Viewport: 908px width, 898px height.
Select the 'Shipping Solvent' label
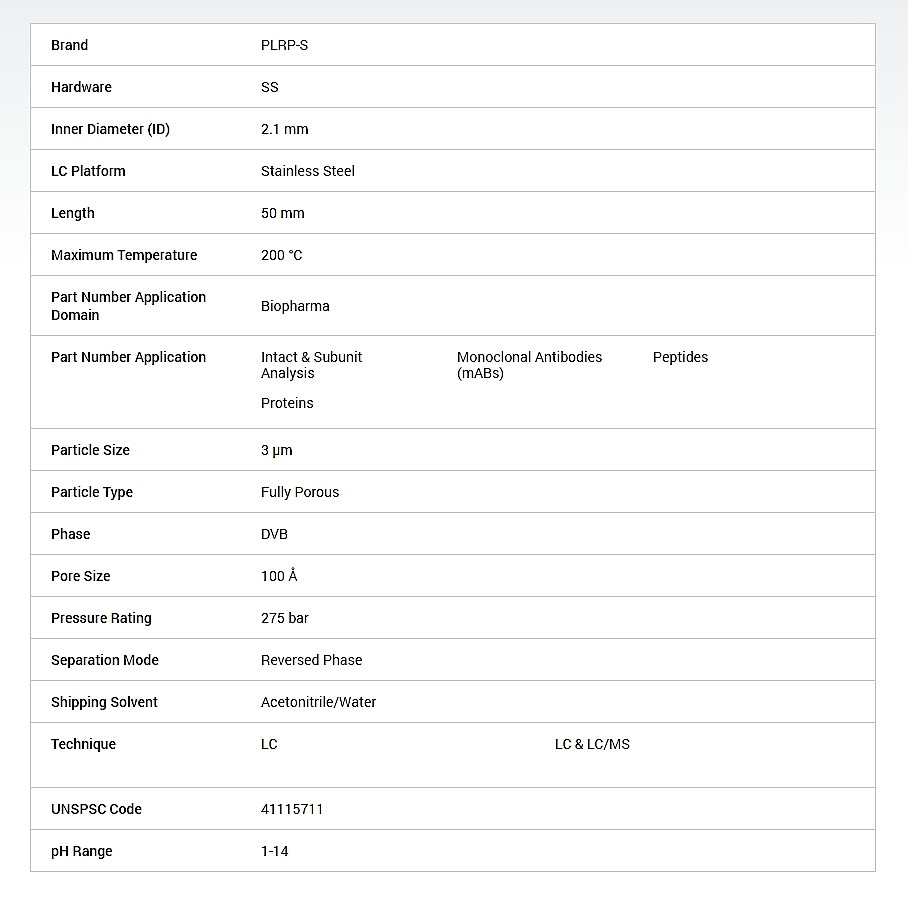[104, 702]
